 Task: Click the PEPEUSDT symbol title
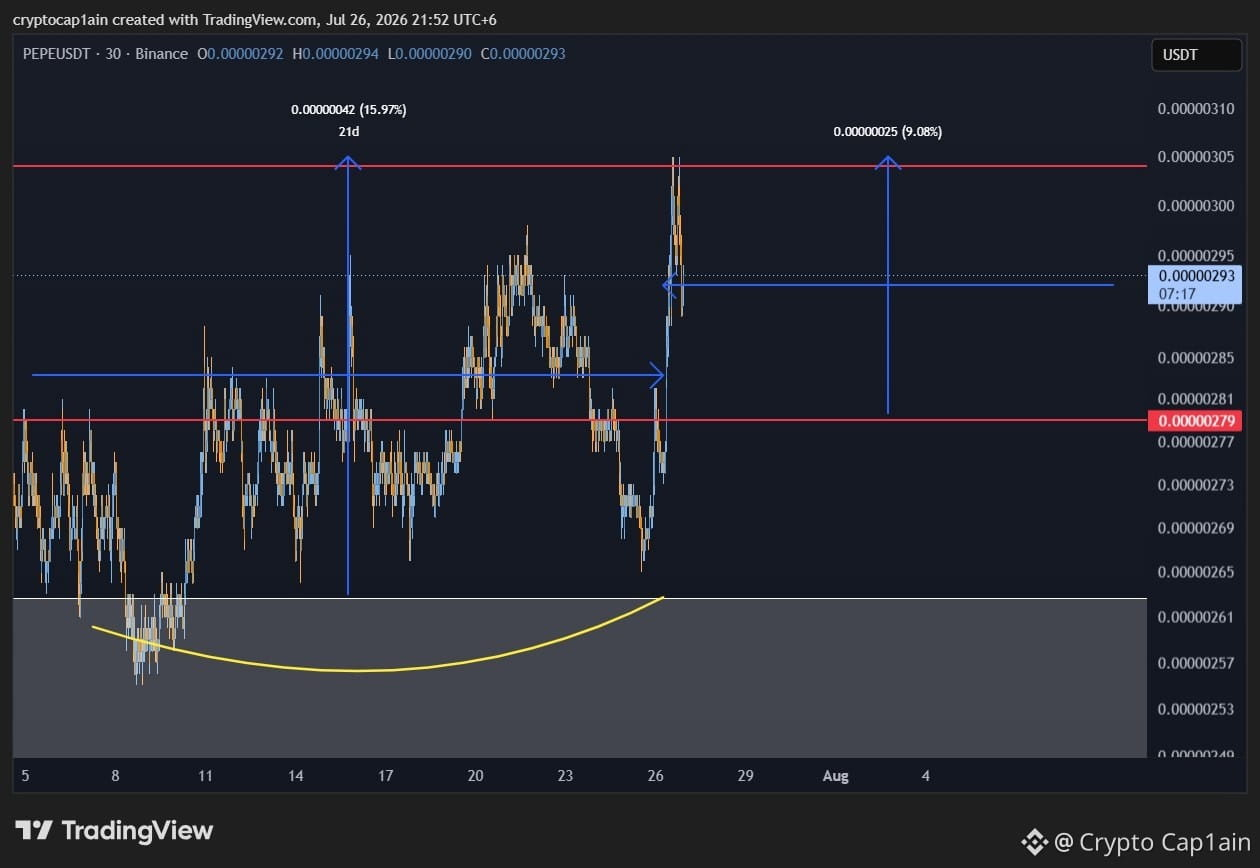[x=56, y=53]
